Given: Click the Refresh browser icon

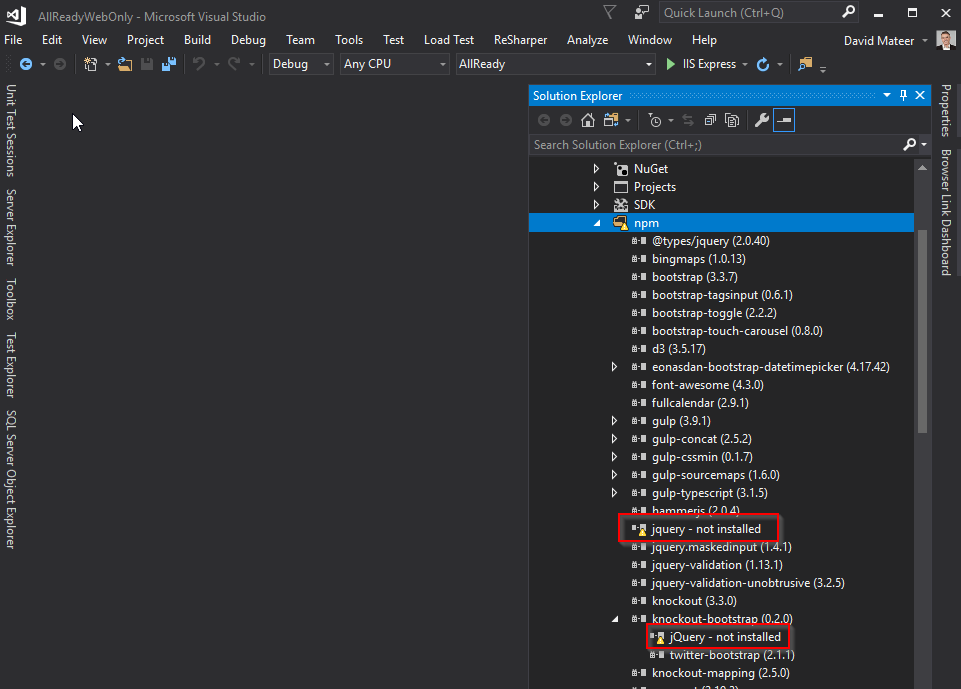Looking at the screenshot, I should click(x=763, y=64).
